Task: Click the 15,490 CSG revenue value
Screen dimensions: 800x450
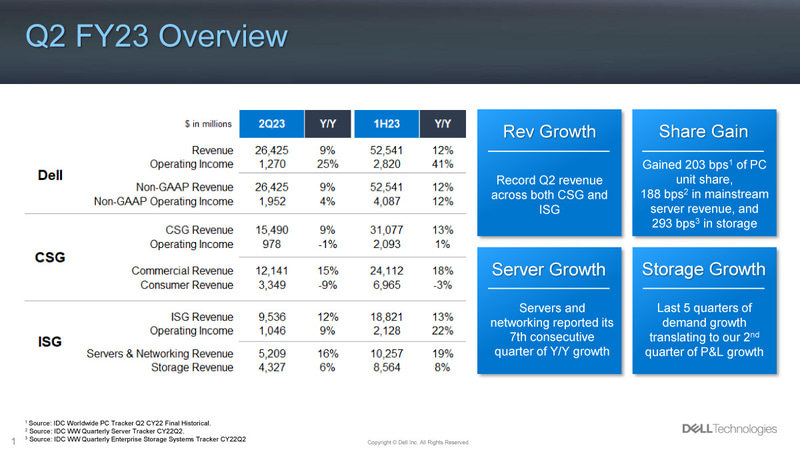Action: [x=272, y=230]
